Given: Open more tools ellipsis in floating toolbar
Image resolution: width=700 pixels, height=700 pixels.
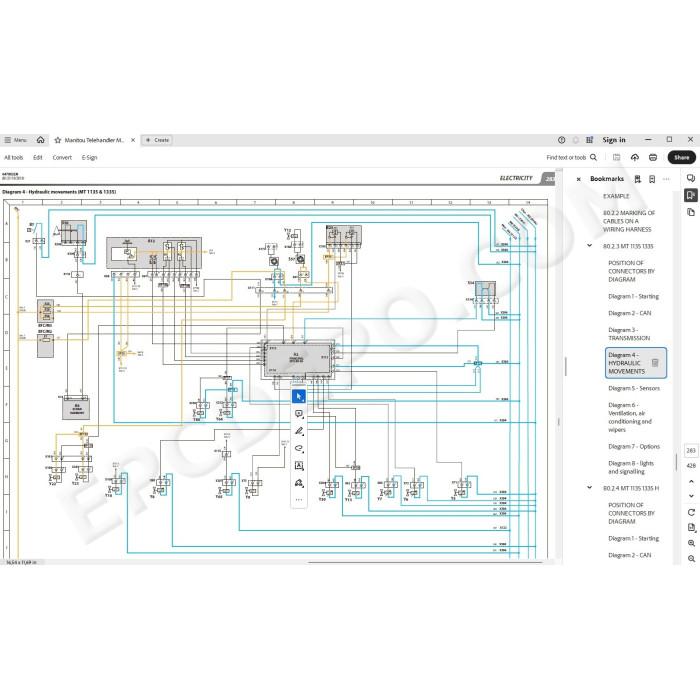Looking at the screenshot, I should pos(299,500).
